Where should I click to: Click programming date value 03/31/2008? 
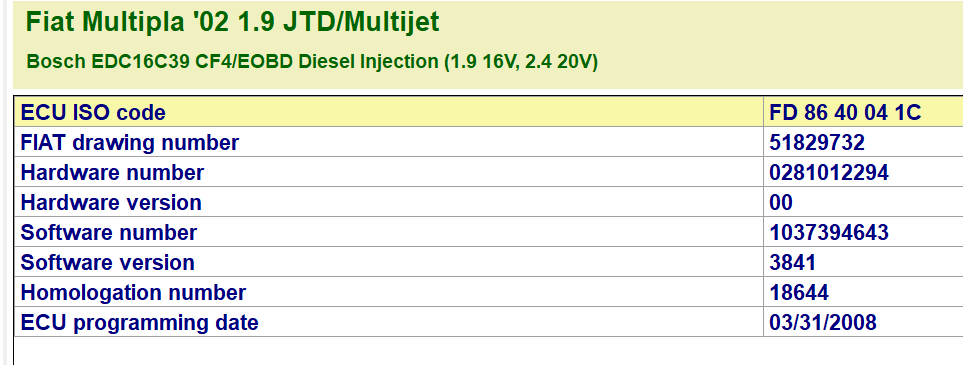pyautogui.click(x=823, y=323)
